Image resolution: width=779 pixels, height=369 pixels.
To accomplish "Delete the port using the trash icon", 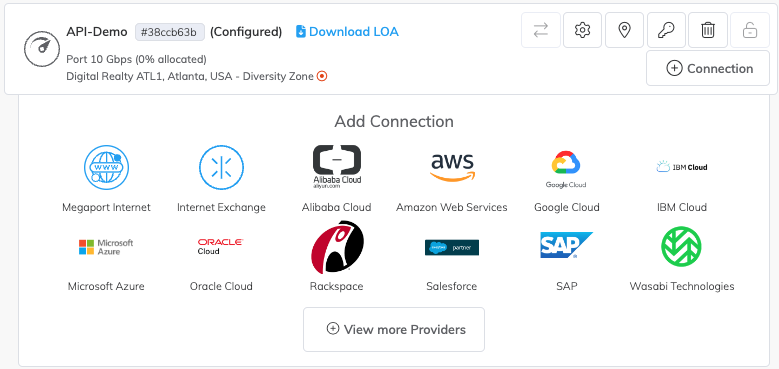I will click(707, 30).
